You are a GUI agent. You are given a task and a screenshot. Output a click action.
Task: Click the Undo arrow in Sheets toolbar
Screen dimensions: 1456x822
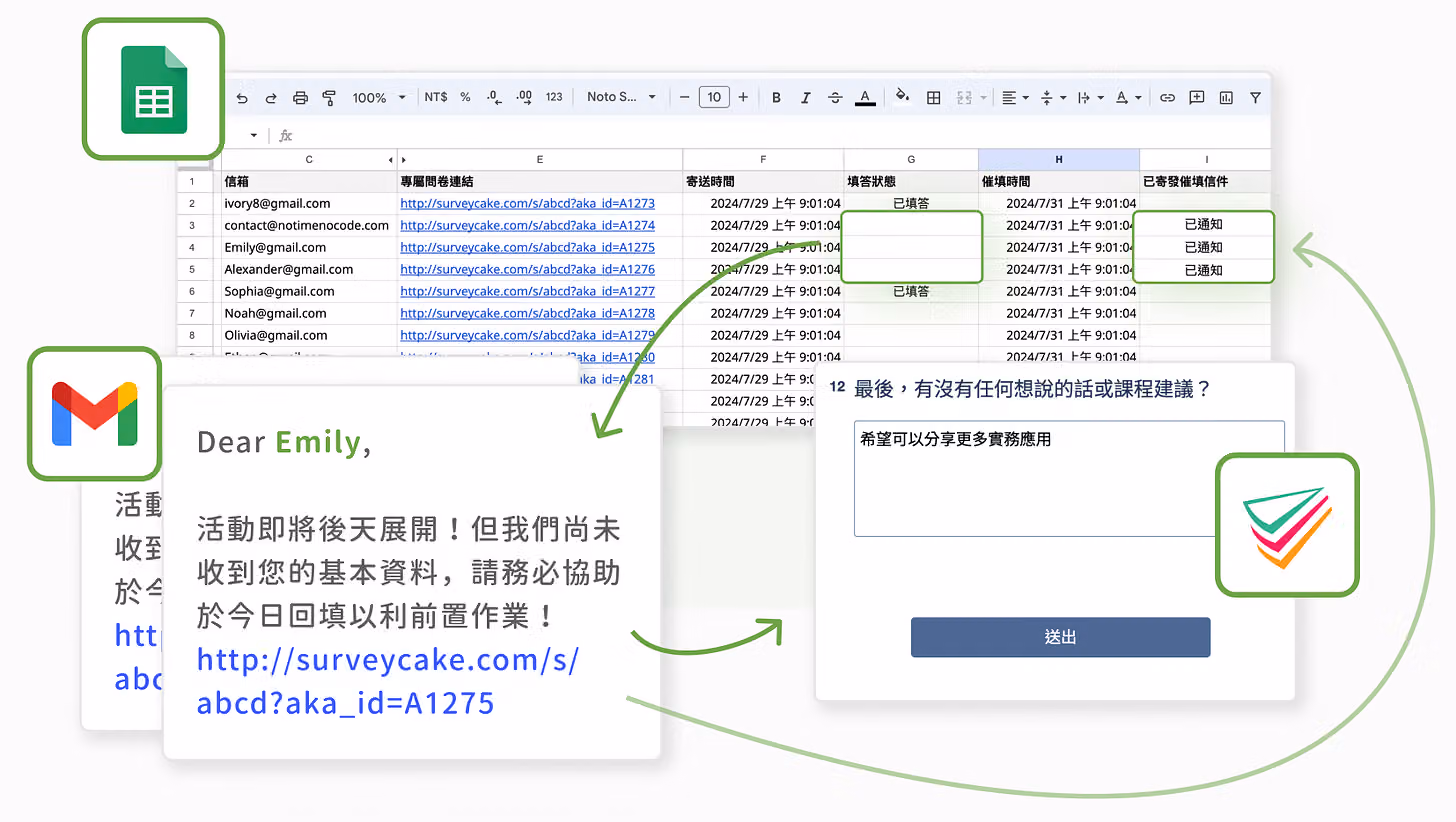tap(241, 98)
